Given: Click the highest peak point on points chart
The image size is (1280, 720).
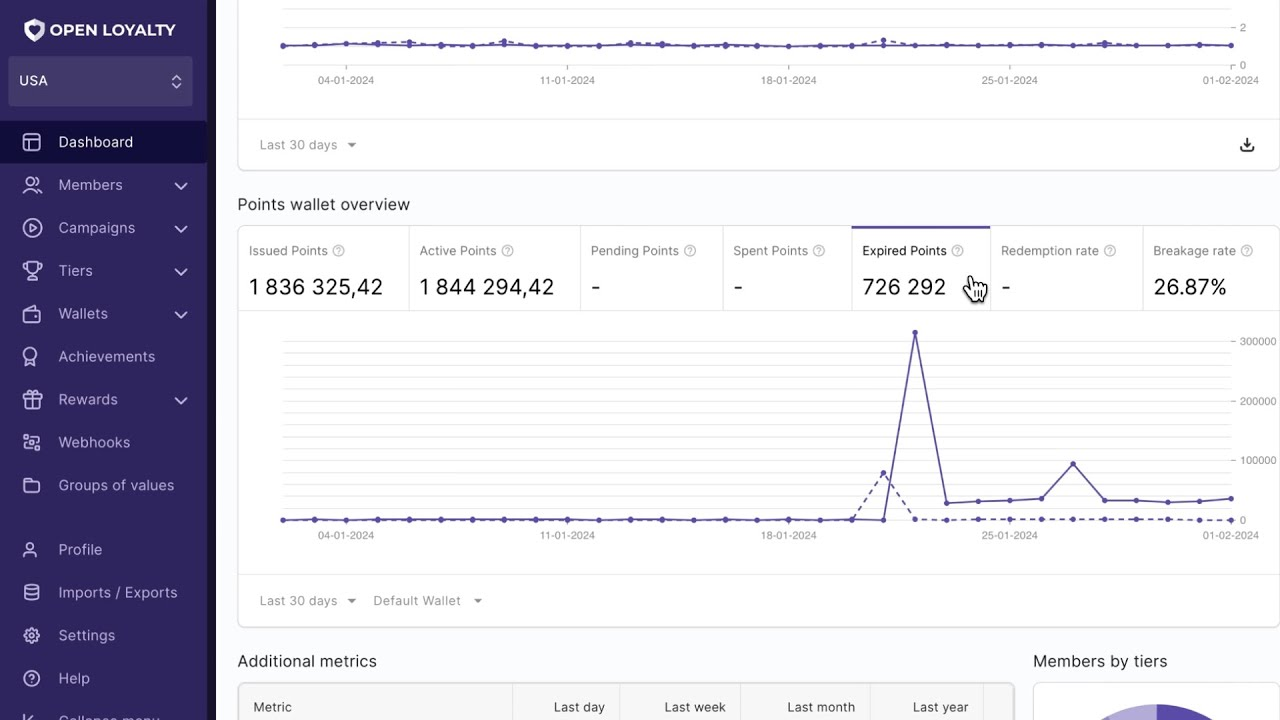Looking at the screenshot, I should pyautogui.click(x=914, y=333).
